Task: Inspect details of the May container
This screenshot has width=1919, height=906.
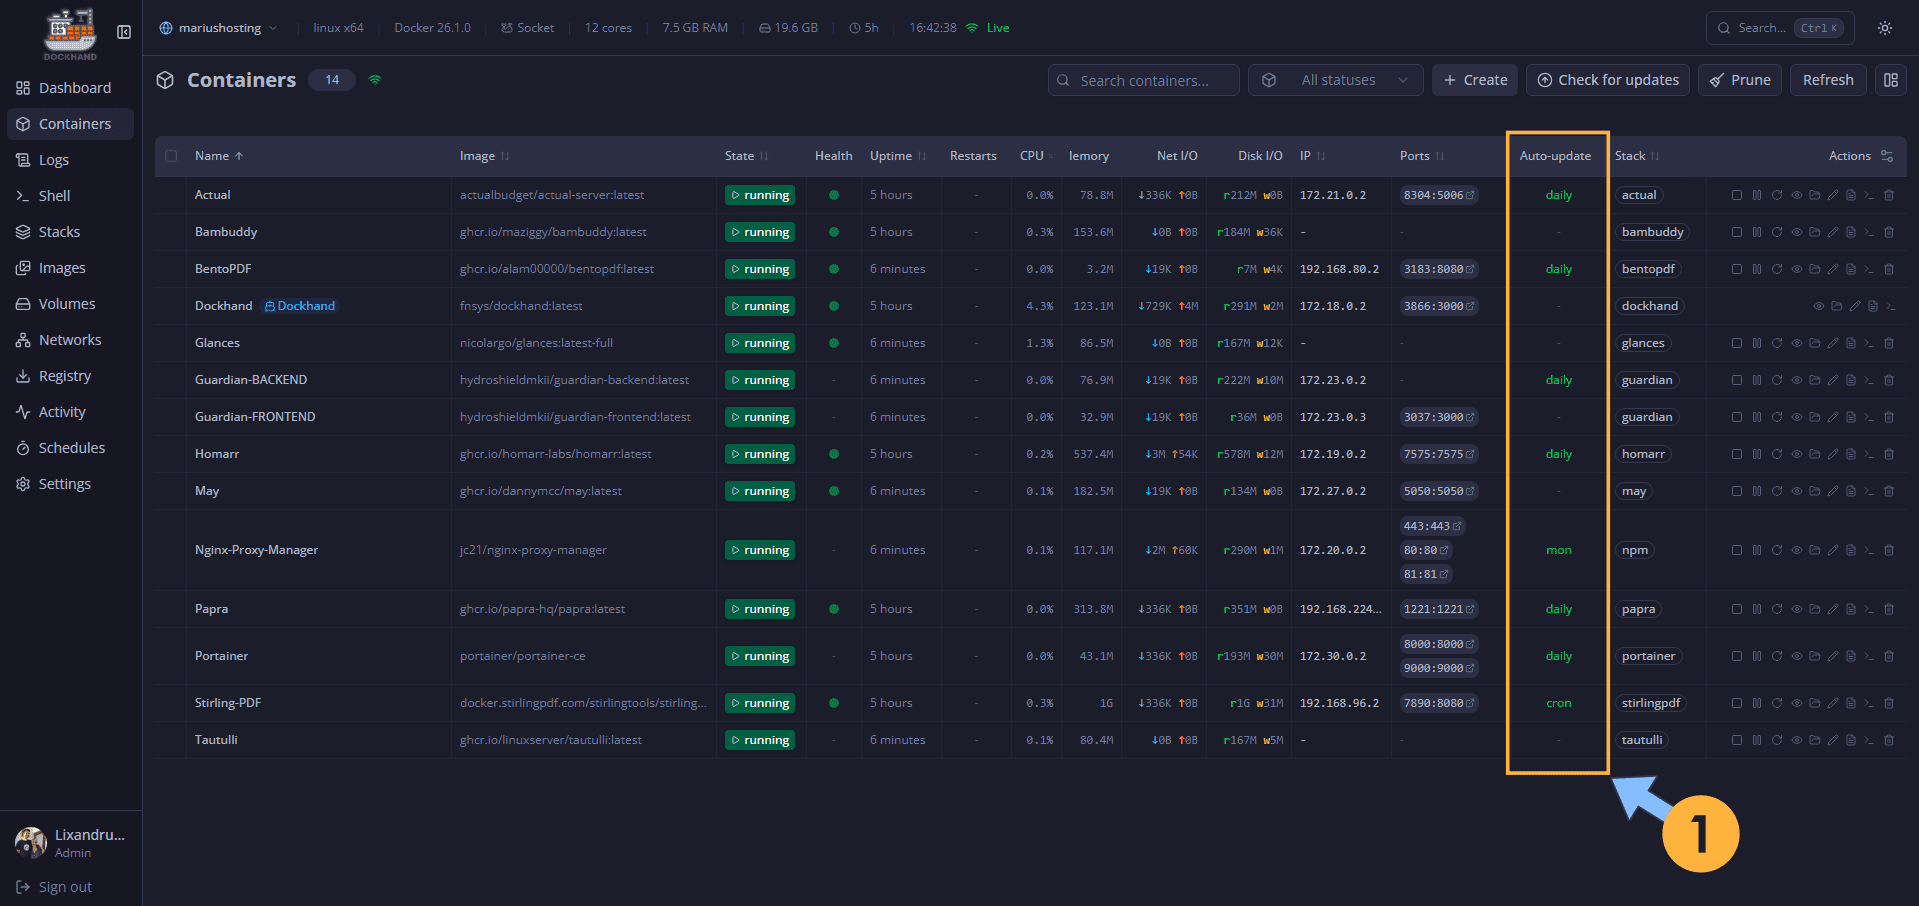Action: 1796,491
